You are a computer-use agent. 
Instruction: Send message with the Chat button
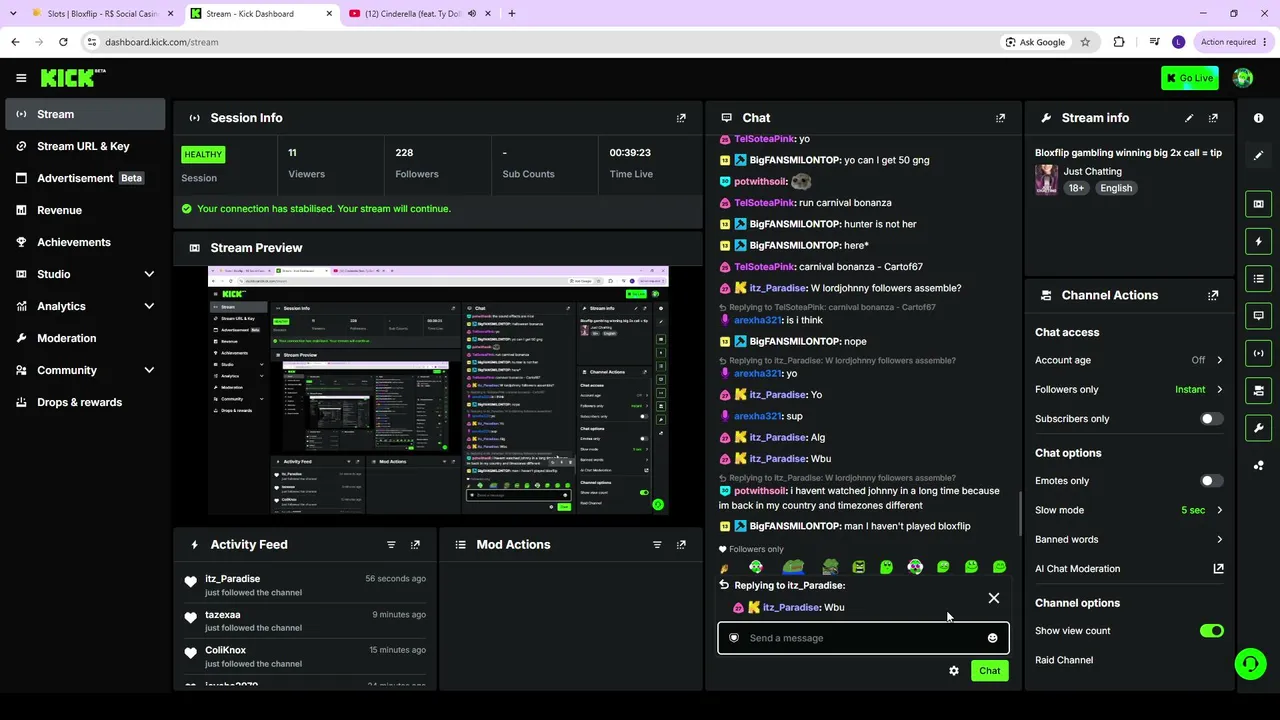[x=989, y=671]
